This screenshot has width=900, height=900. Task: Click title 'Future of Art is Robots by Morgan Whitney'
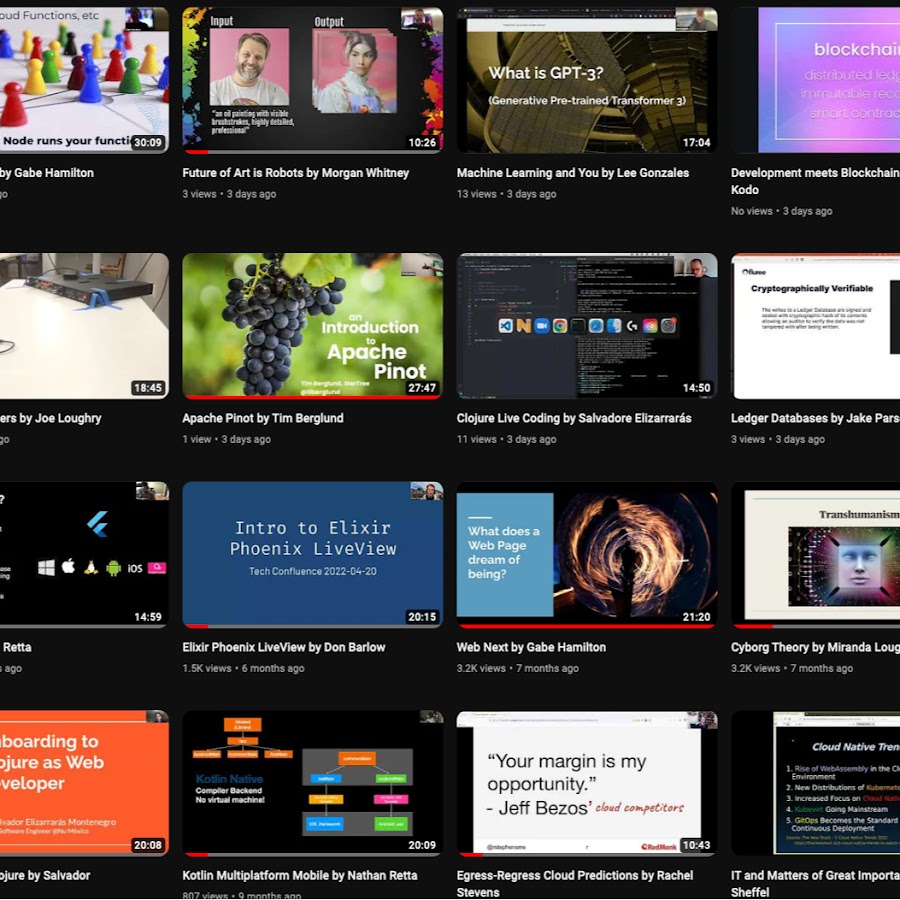296,173
